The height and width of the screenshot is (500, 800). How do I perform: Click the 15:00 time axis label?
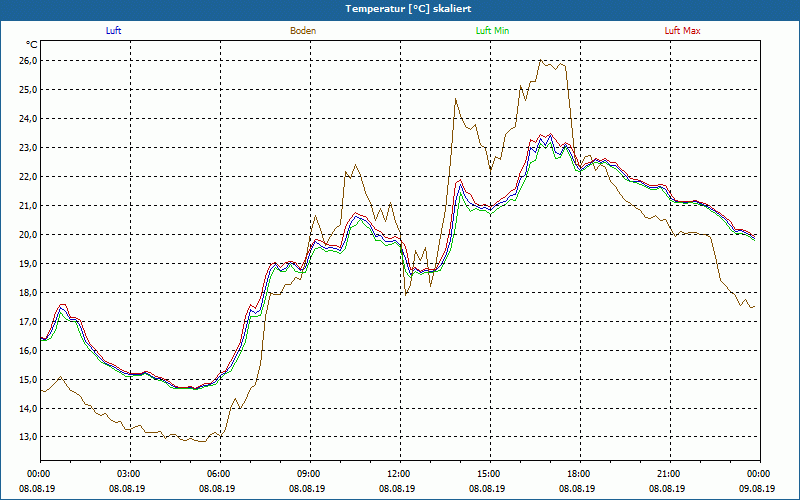point(490,474)
